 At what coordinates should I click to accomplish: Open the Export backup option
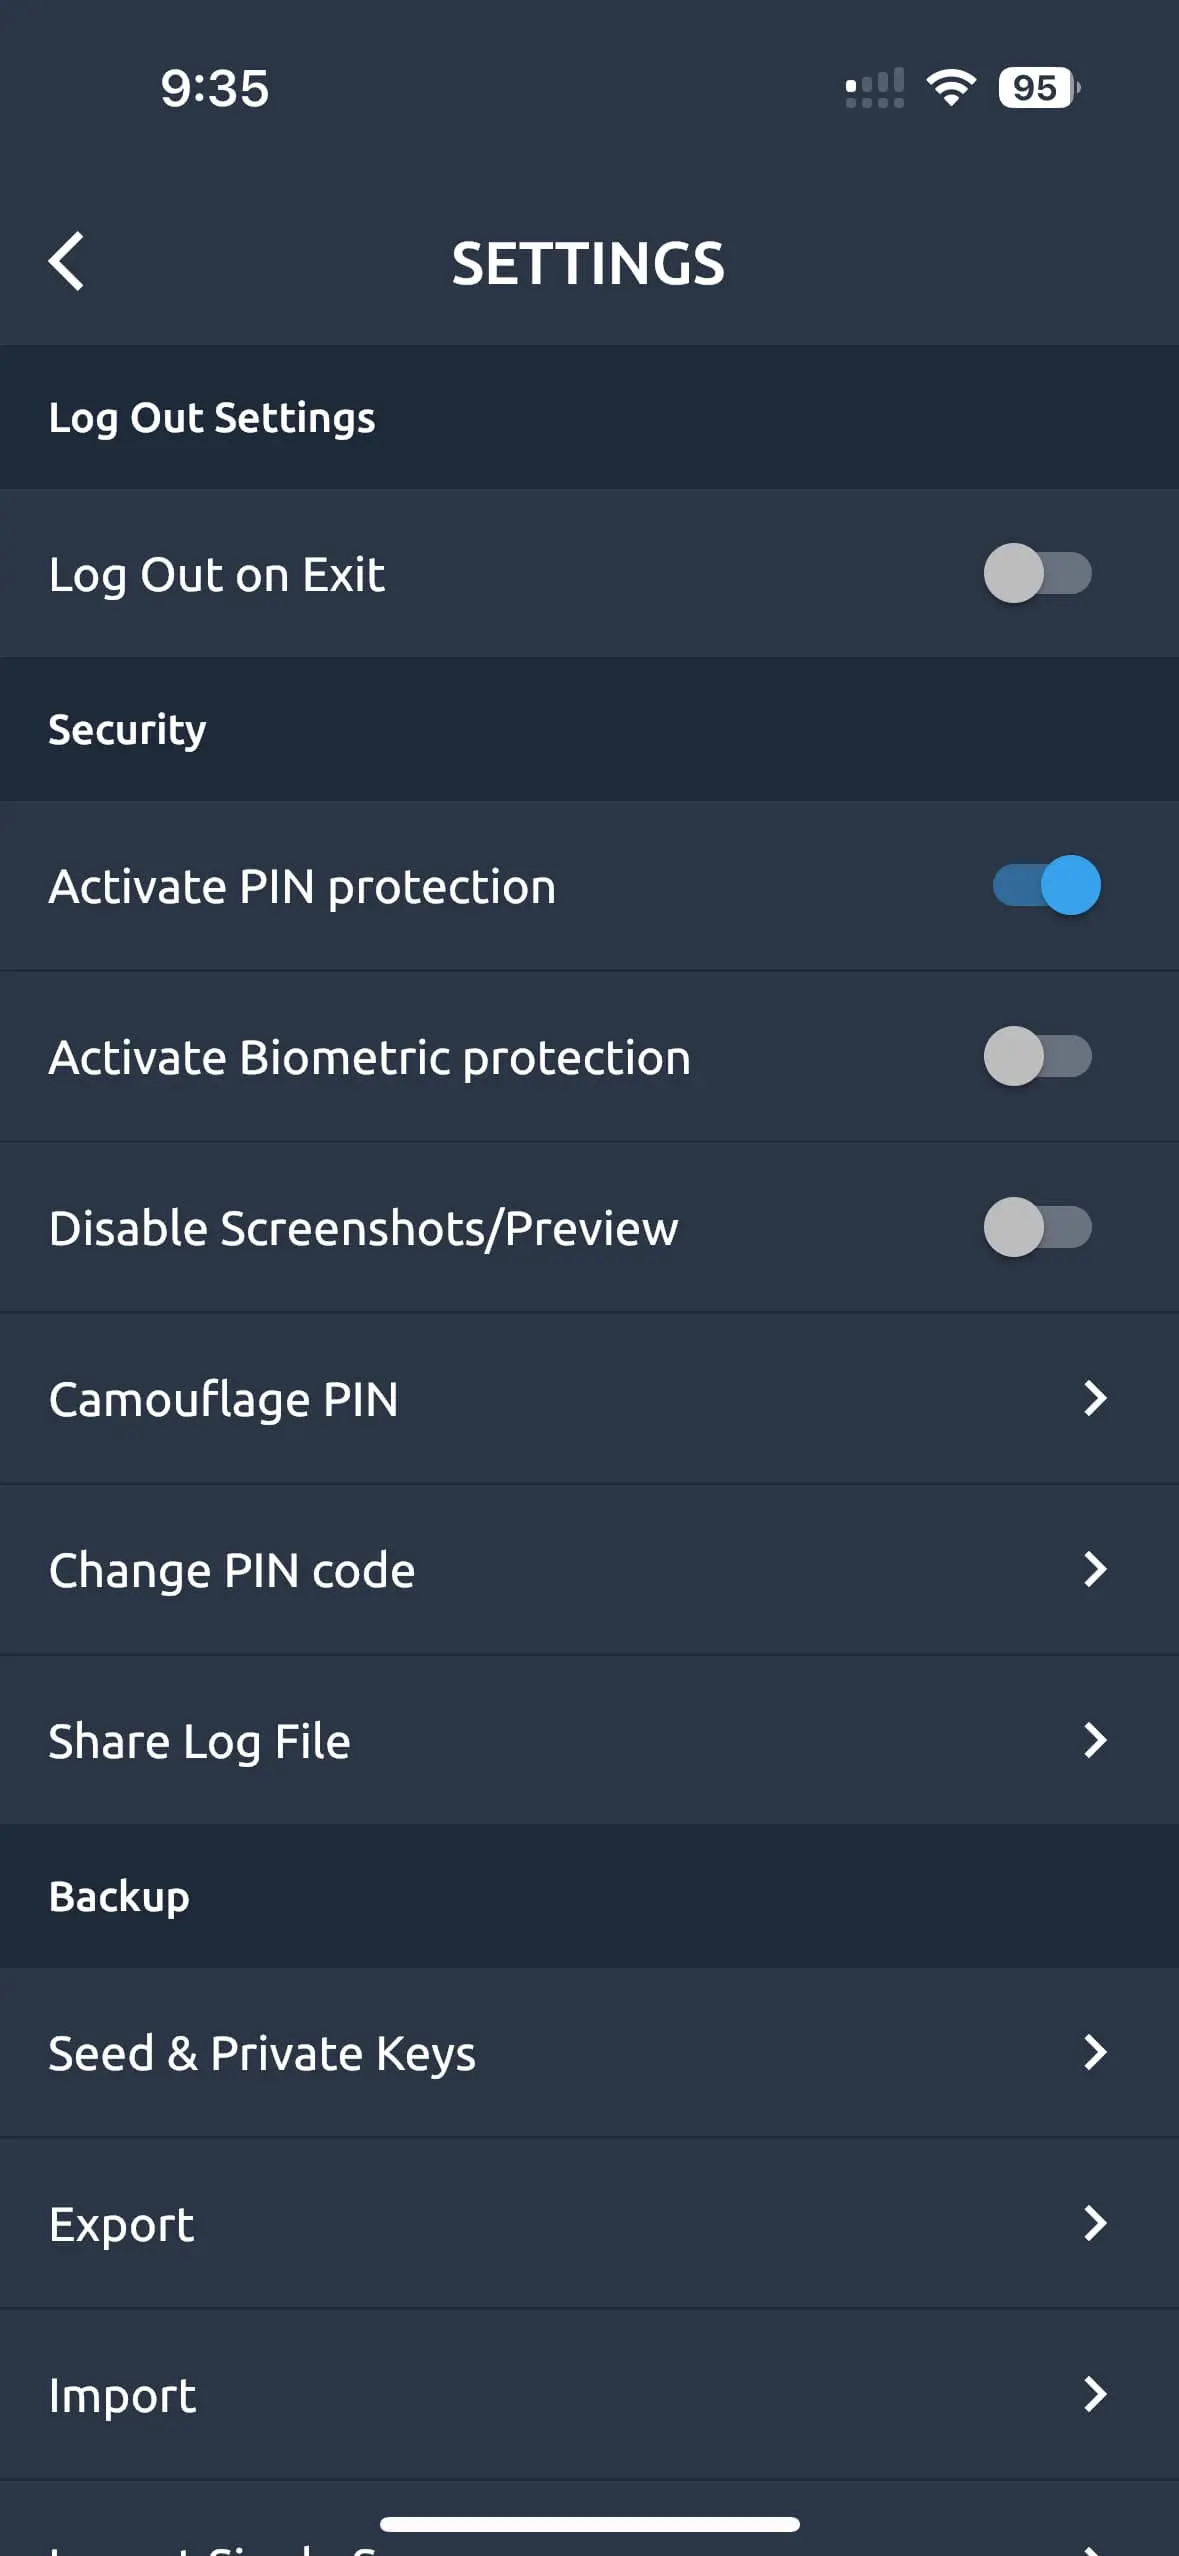(x=590, y=2224)
